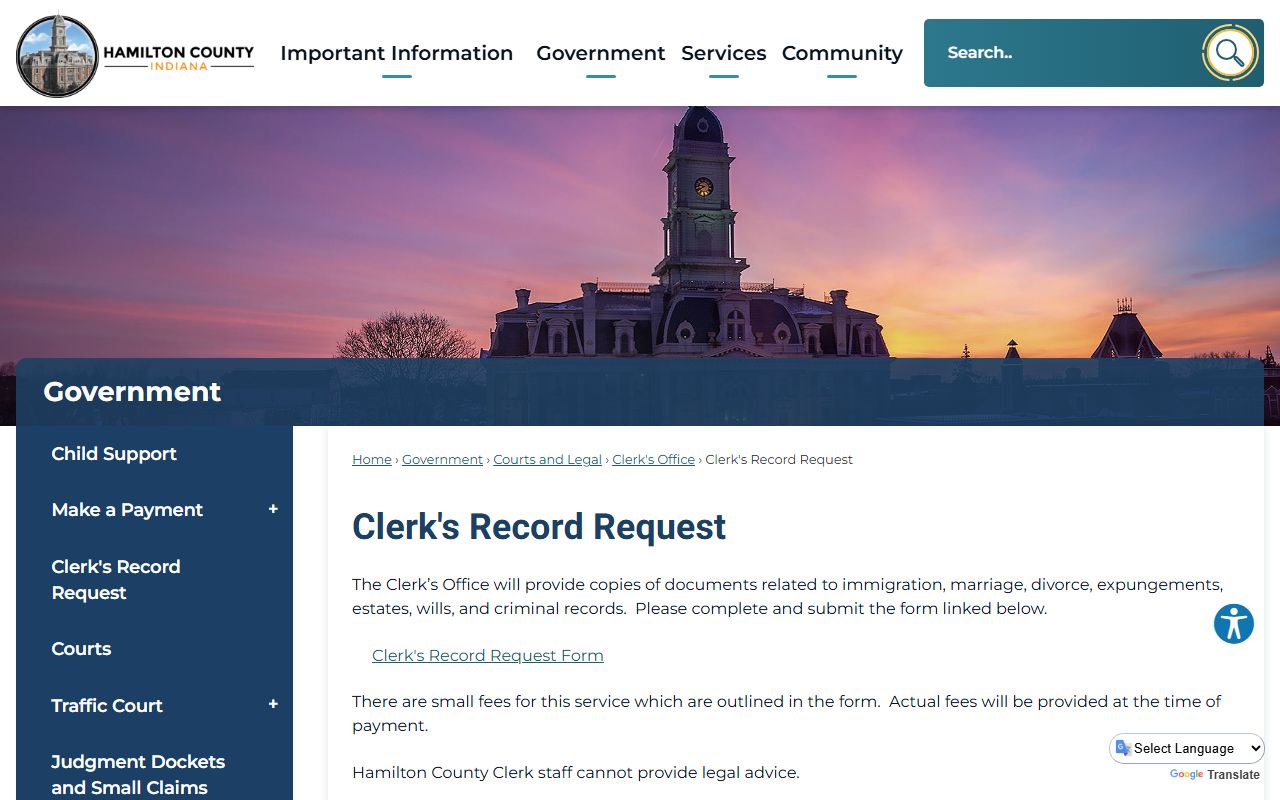Go to the Clerk's Office breadcrumb
The image size is (1280, 800).
tap(653, 460)
